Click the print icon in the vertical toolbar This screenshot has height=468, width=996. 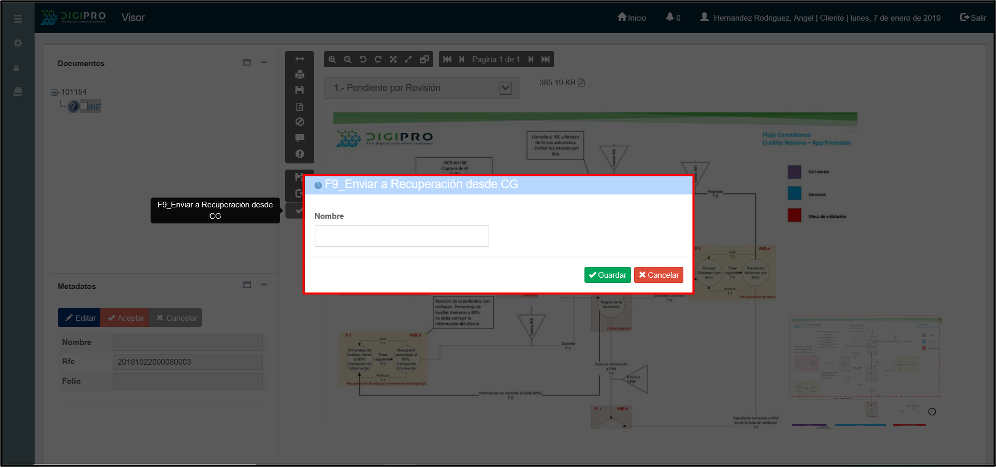tap(299, 74)
